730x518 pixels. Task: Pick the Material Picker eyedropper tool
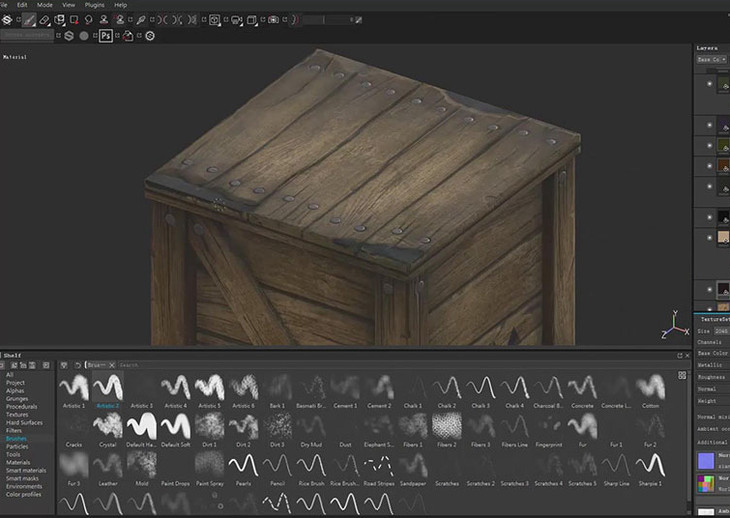(141, 20)
